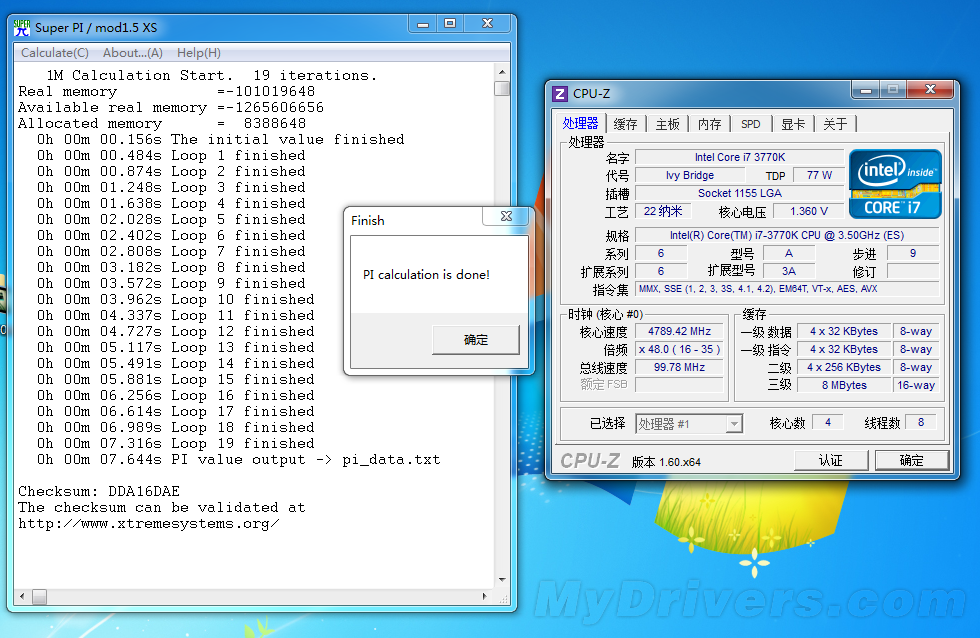Expand the 处理器 #1 selection dropdown
Screen dimensions: 980x638
(734, 424)
